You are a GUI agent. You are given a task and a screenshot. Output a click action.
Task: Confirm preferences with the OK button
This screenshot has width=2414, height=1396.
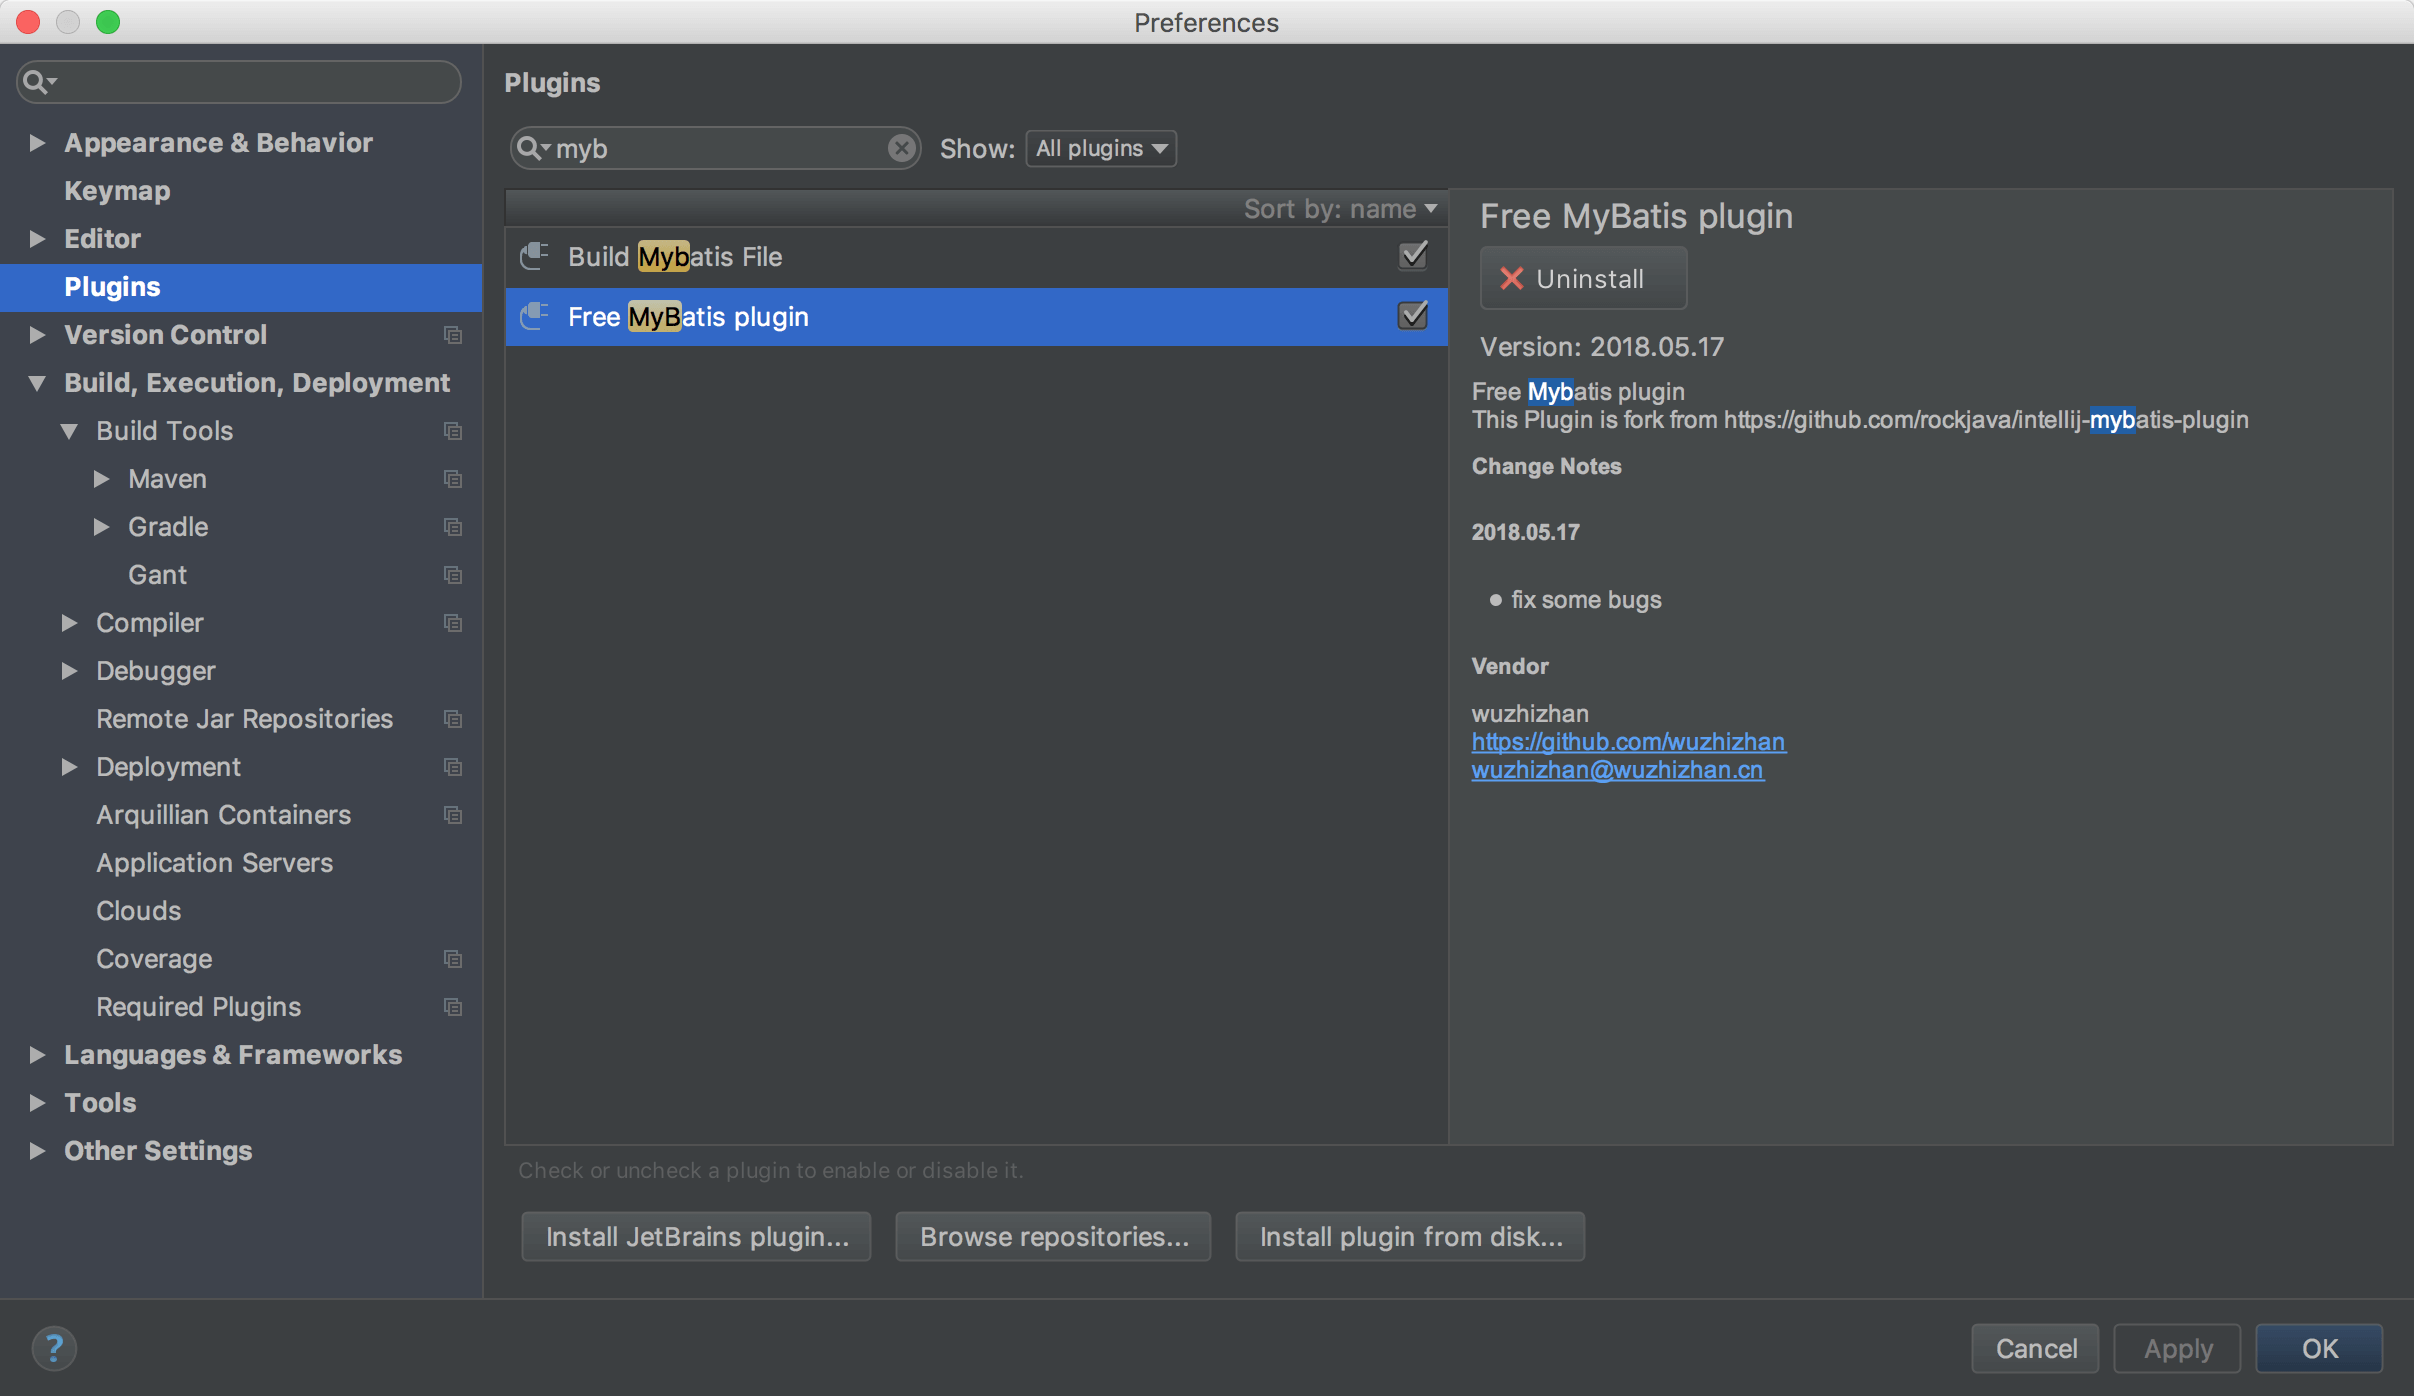click(2320, 1349)
